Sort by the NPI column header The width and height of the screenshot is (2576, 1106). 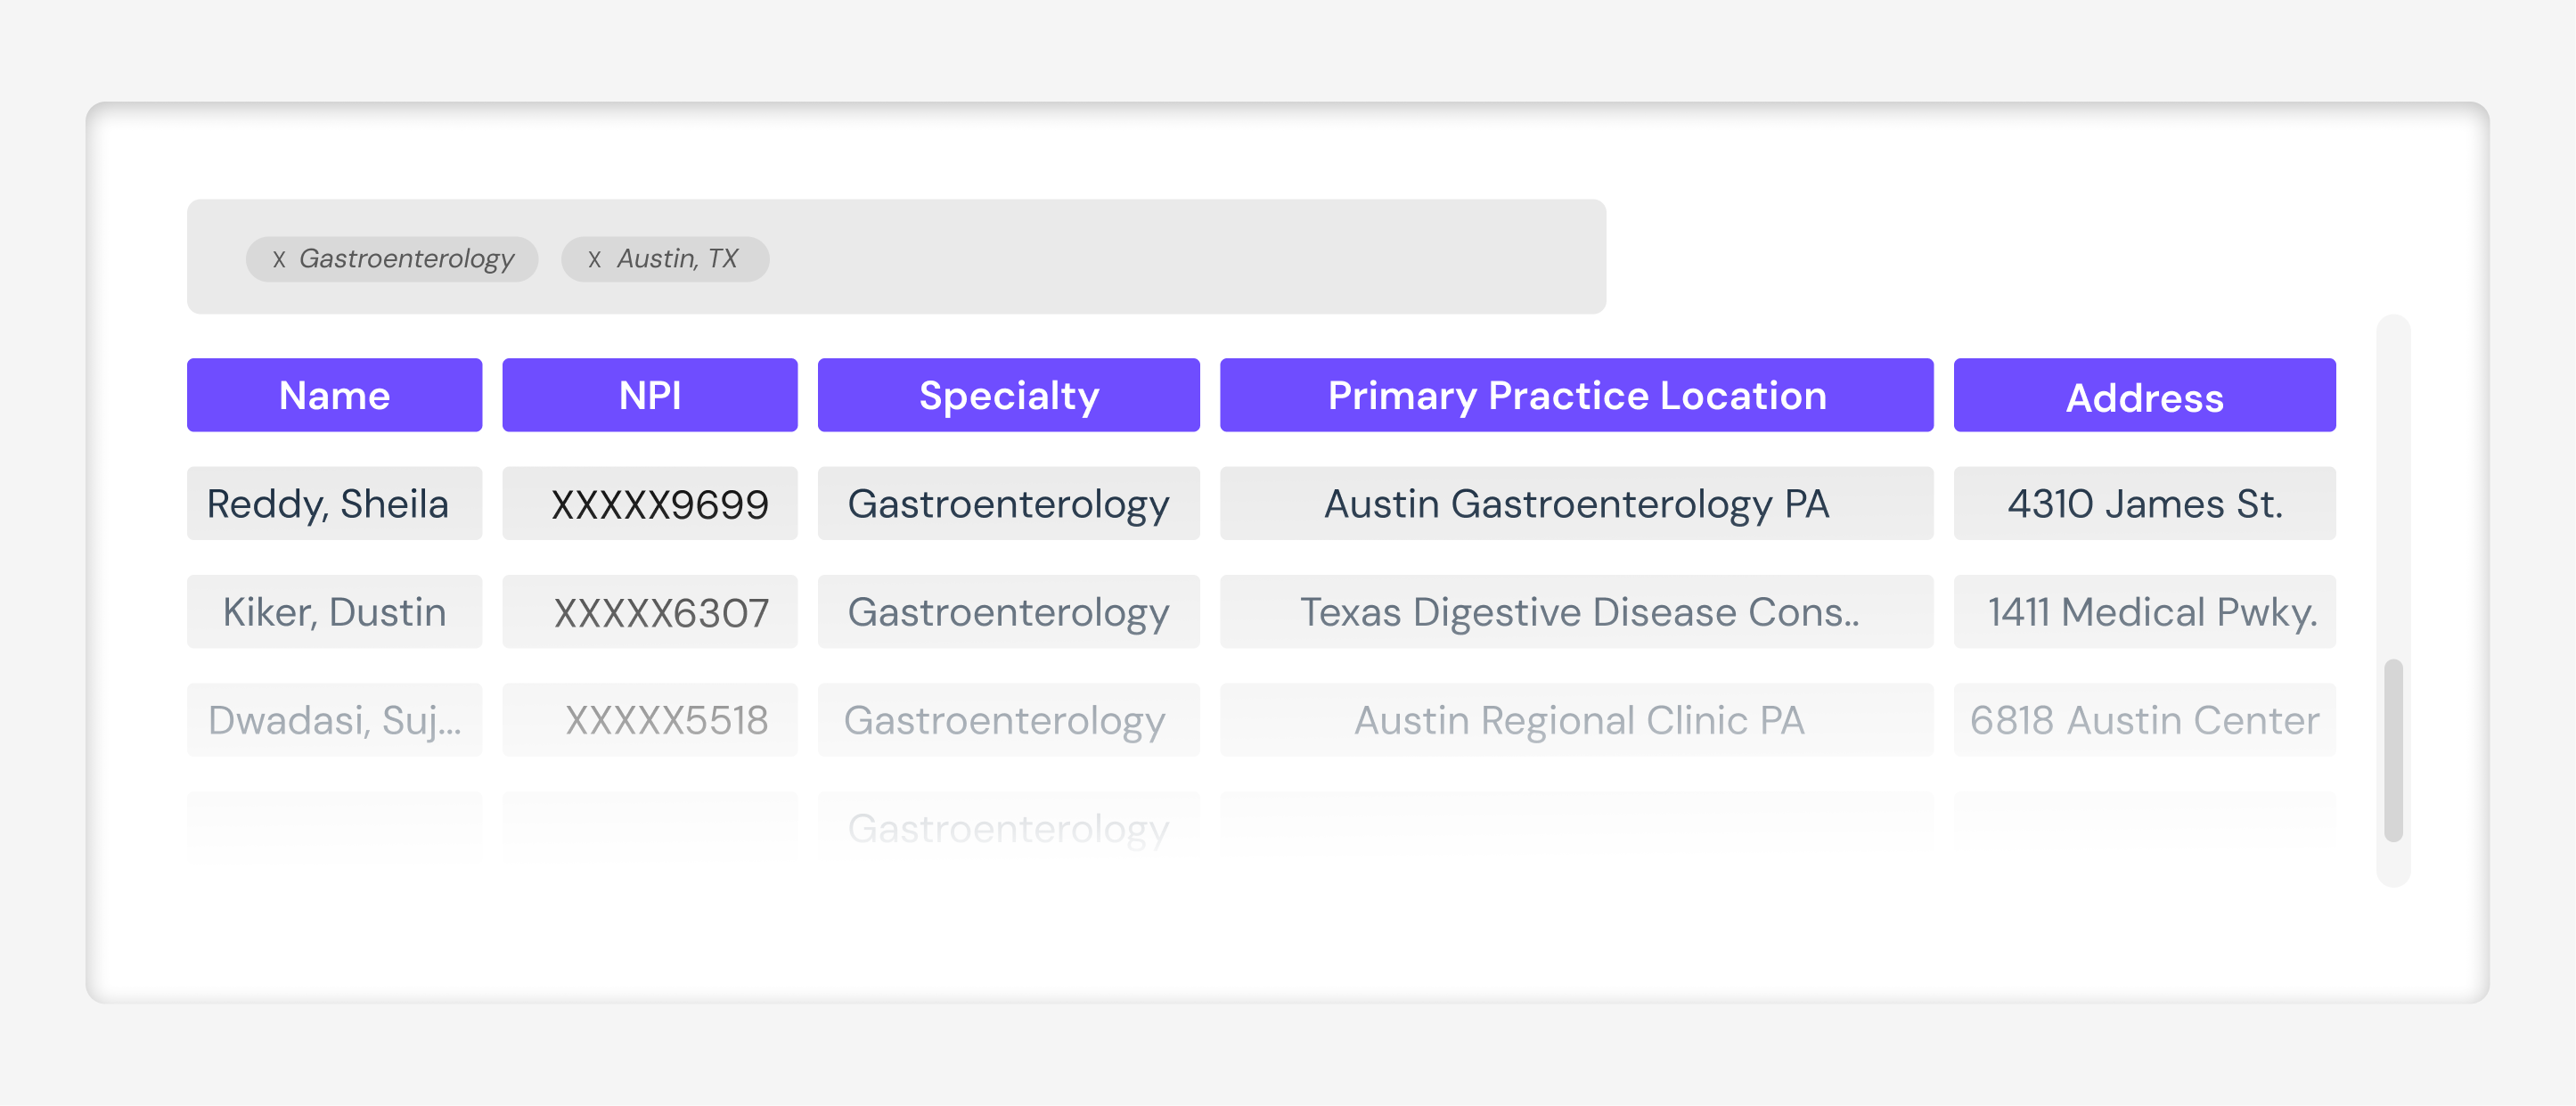click(x=650, y=395)
